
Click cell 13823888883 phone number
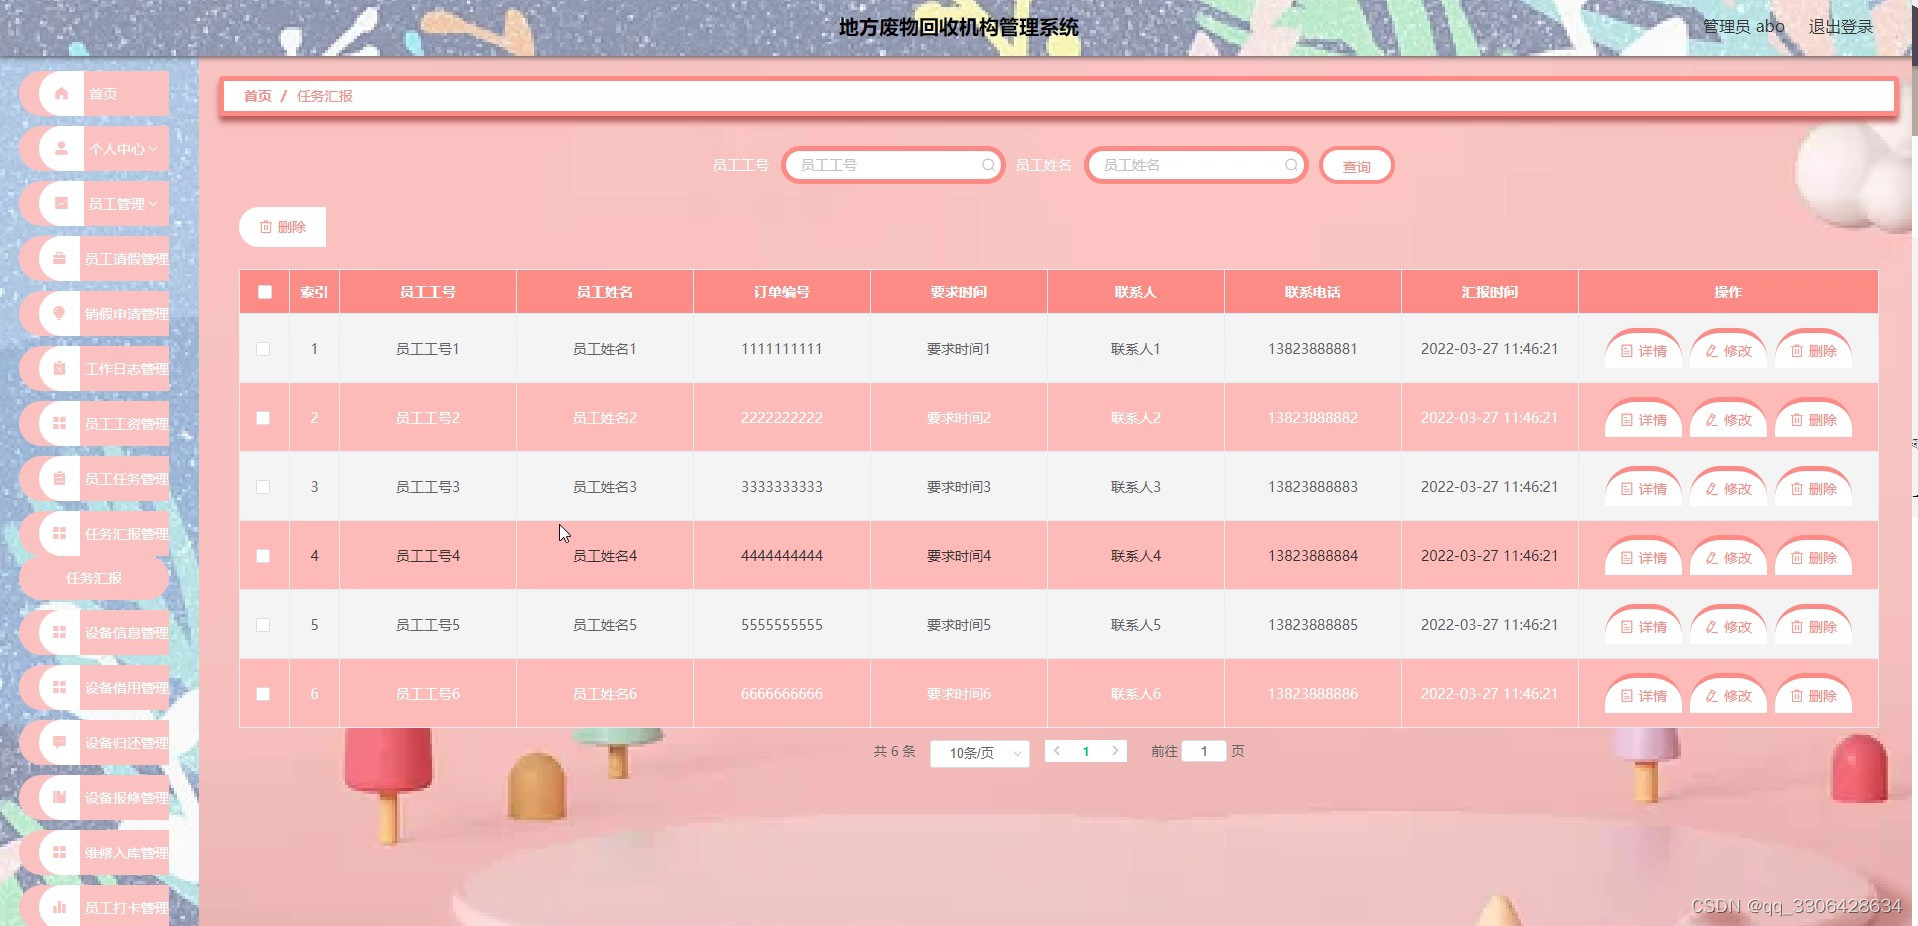point(1313,487)
